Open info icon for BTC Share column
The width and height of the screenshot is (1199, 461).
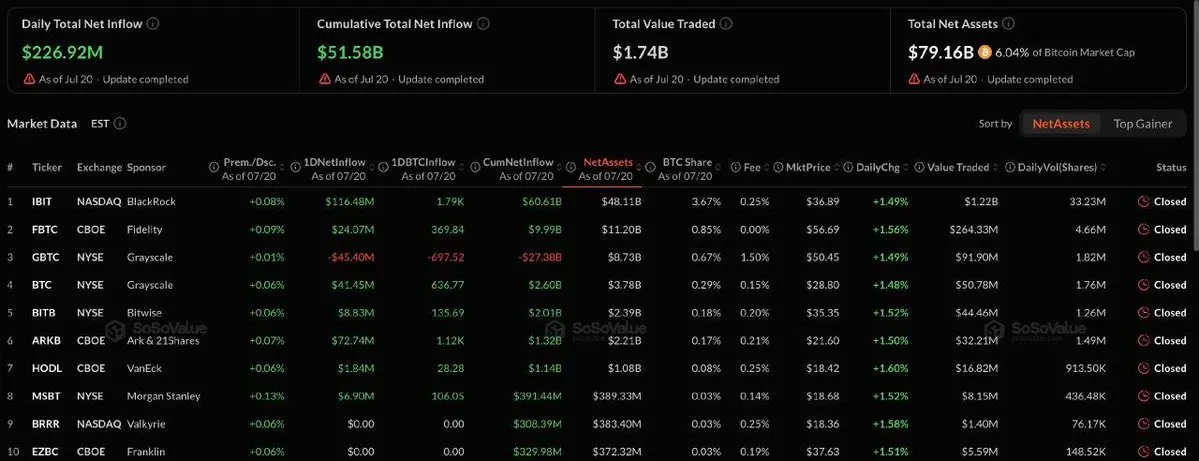point(651,167)
